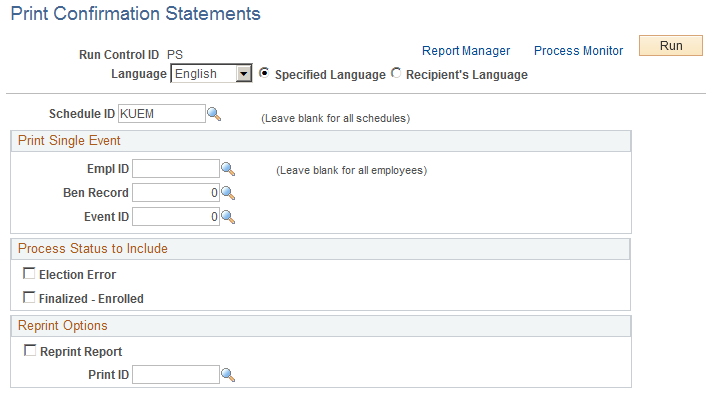Screen dimensions: 716x394
Task: Click Process Status to Include header
Action: (321, 249)
